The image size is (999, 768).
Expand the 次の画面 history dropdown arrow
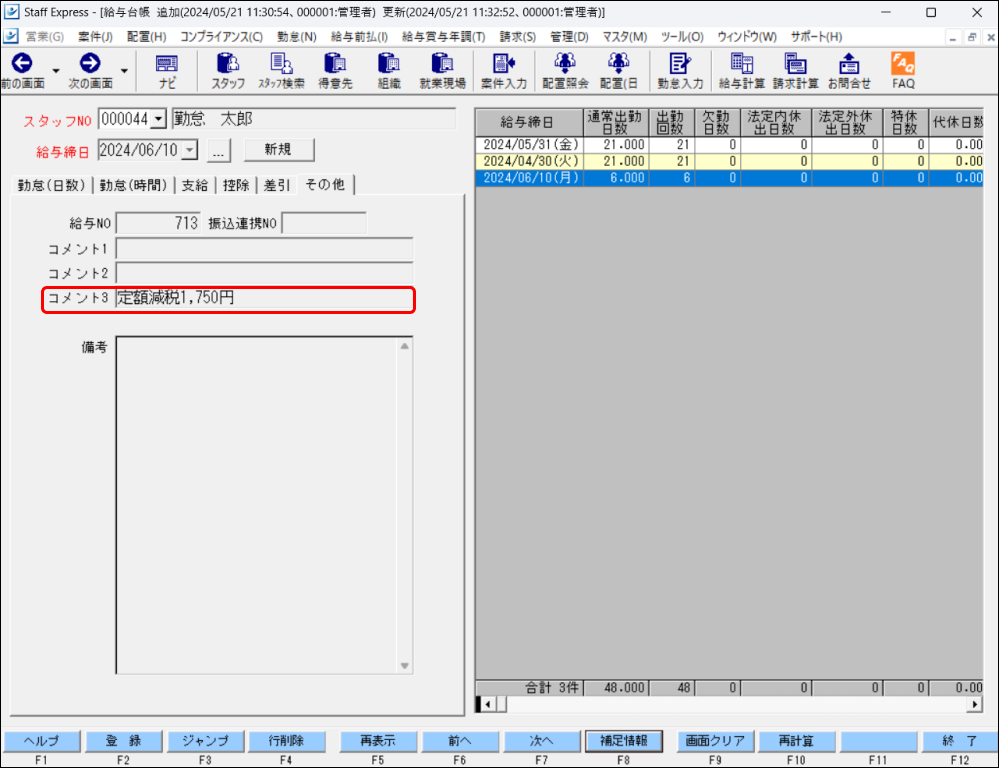124,70
